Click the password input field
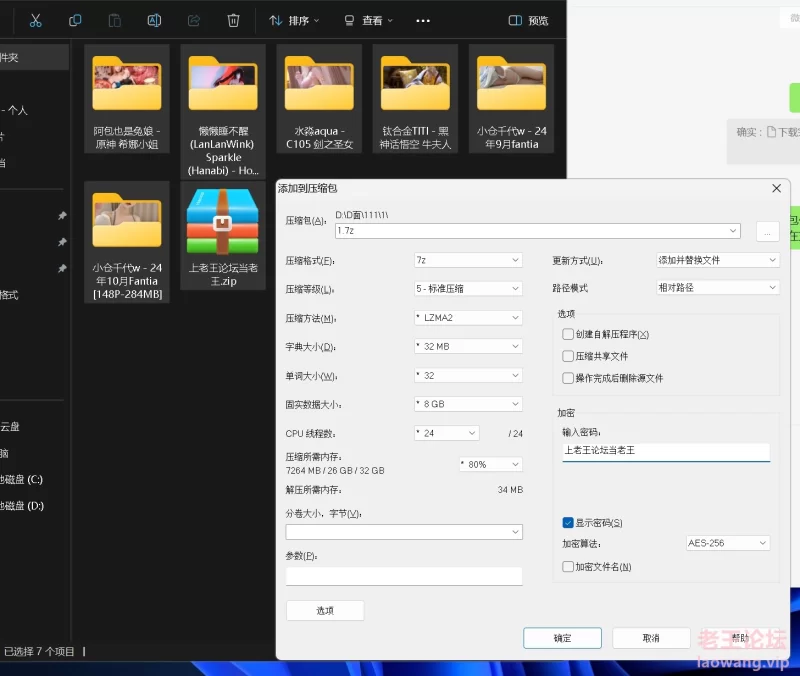 coord(665,451)
